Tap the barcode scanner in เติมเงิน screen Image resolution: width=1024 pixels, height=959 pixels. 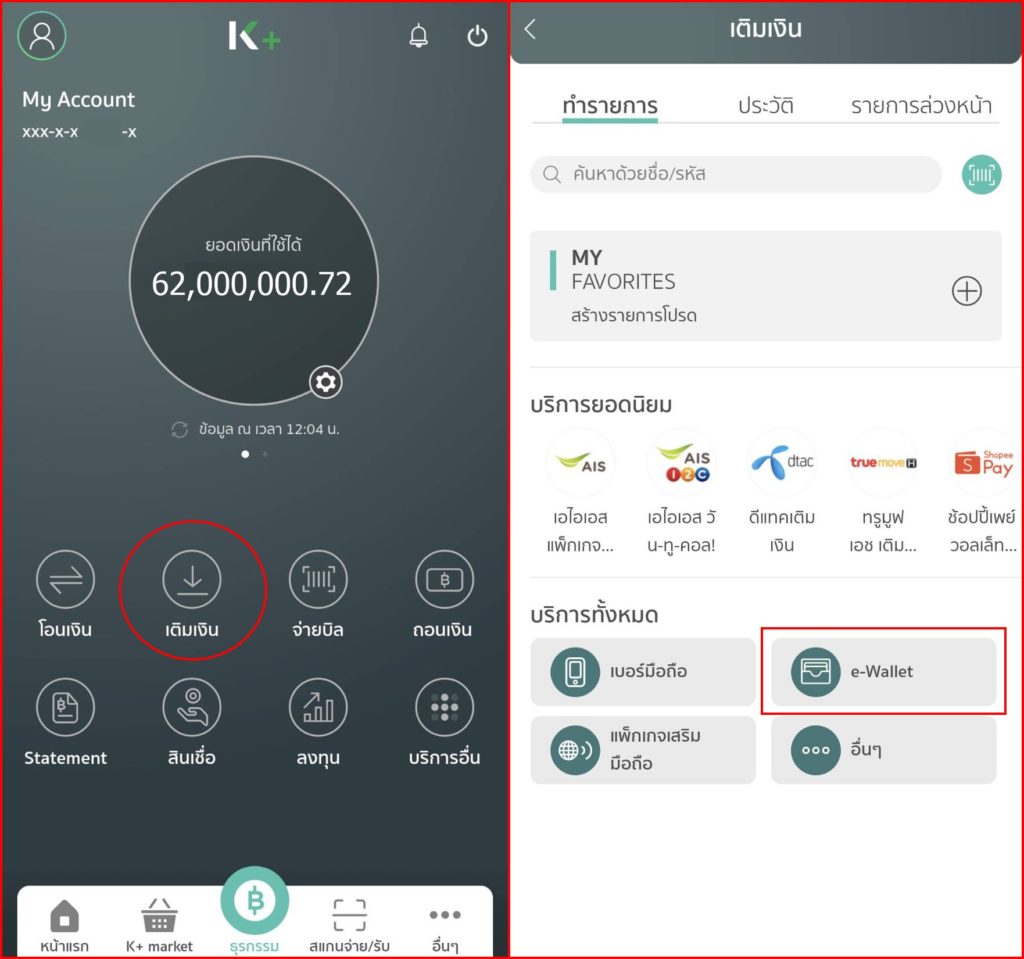(981, 174)
